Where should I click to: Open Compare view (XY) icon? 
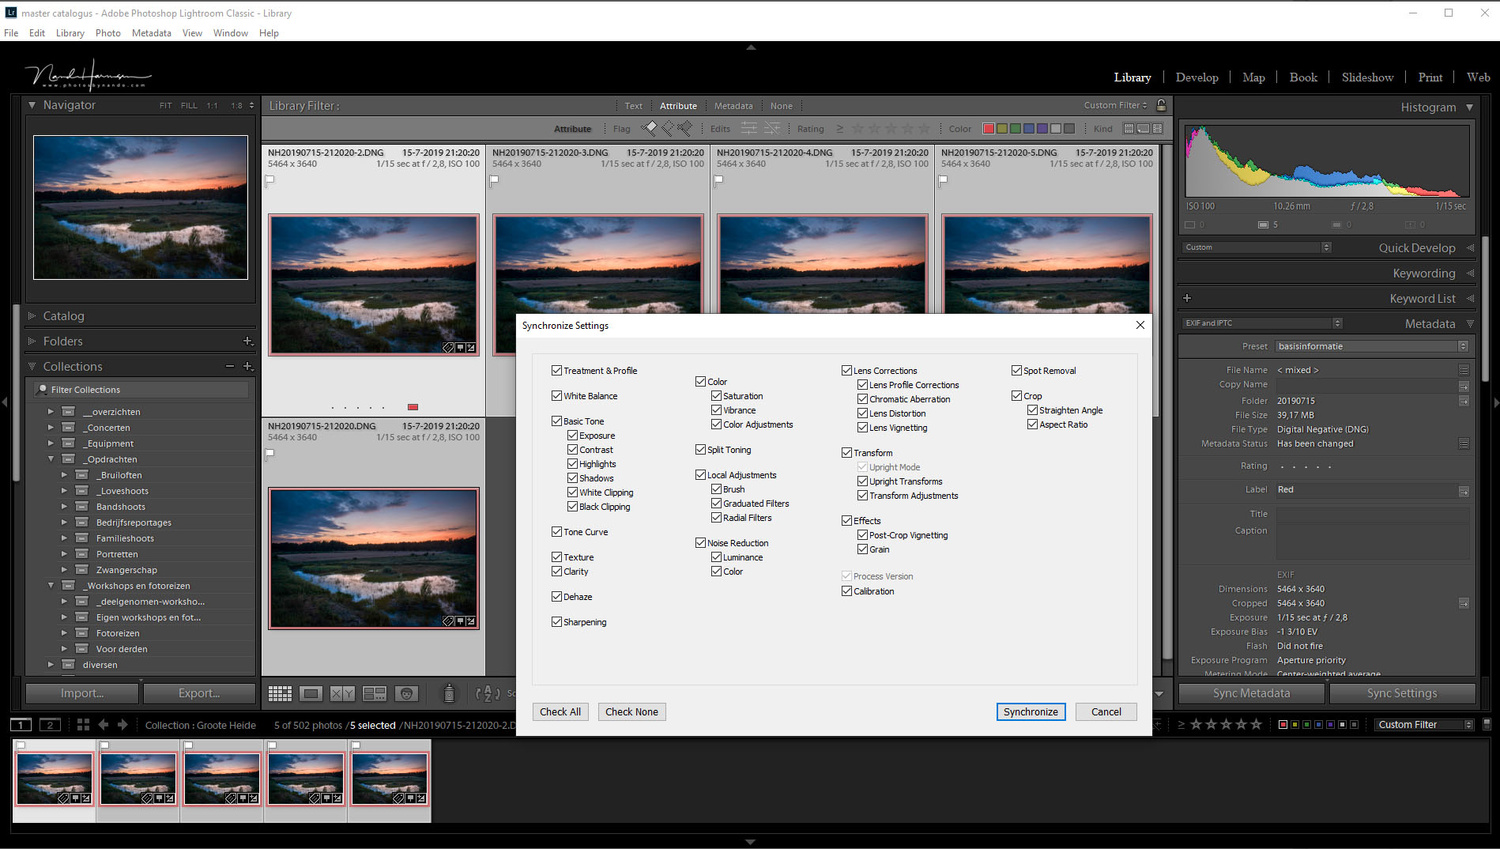[342, 693]
